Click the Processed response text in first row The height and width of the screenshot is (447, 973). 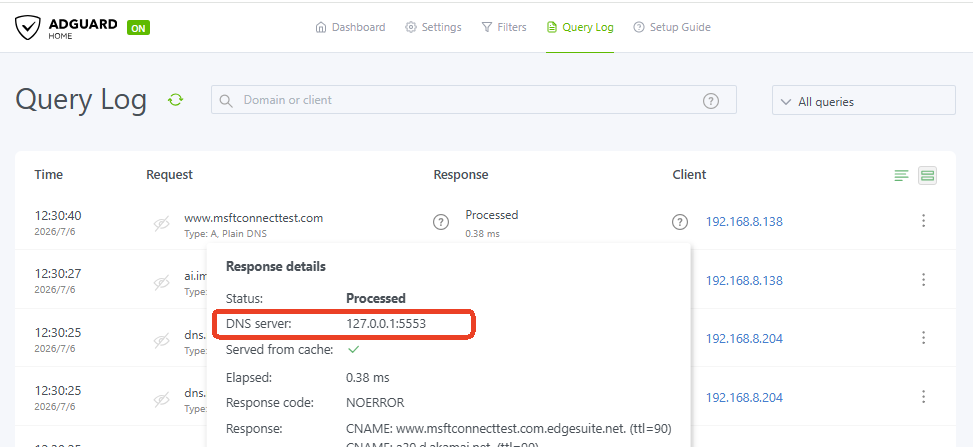pyautogui.click(x=491, y=215)
